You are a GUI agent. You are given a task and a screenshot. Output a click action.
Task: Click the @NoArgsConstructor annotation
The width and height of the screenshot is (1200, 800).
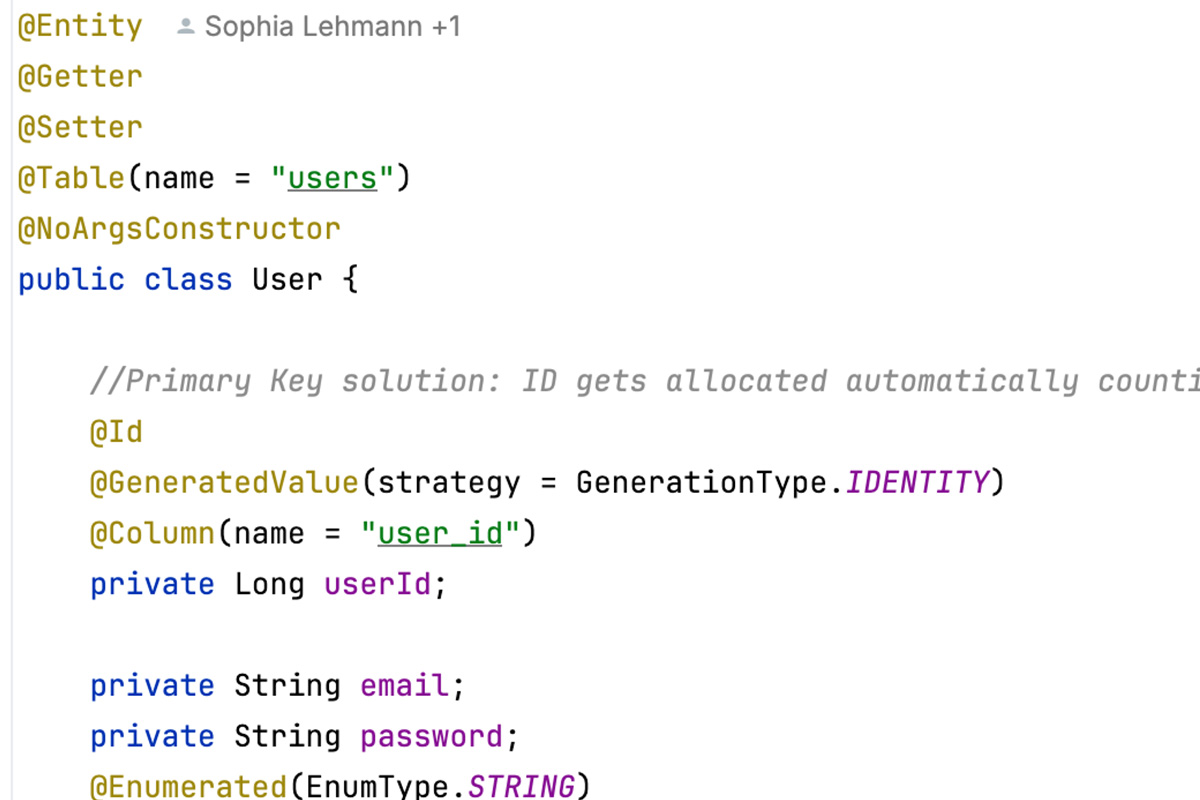tap(179, 229)
